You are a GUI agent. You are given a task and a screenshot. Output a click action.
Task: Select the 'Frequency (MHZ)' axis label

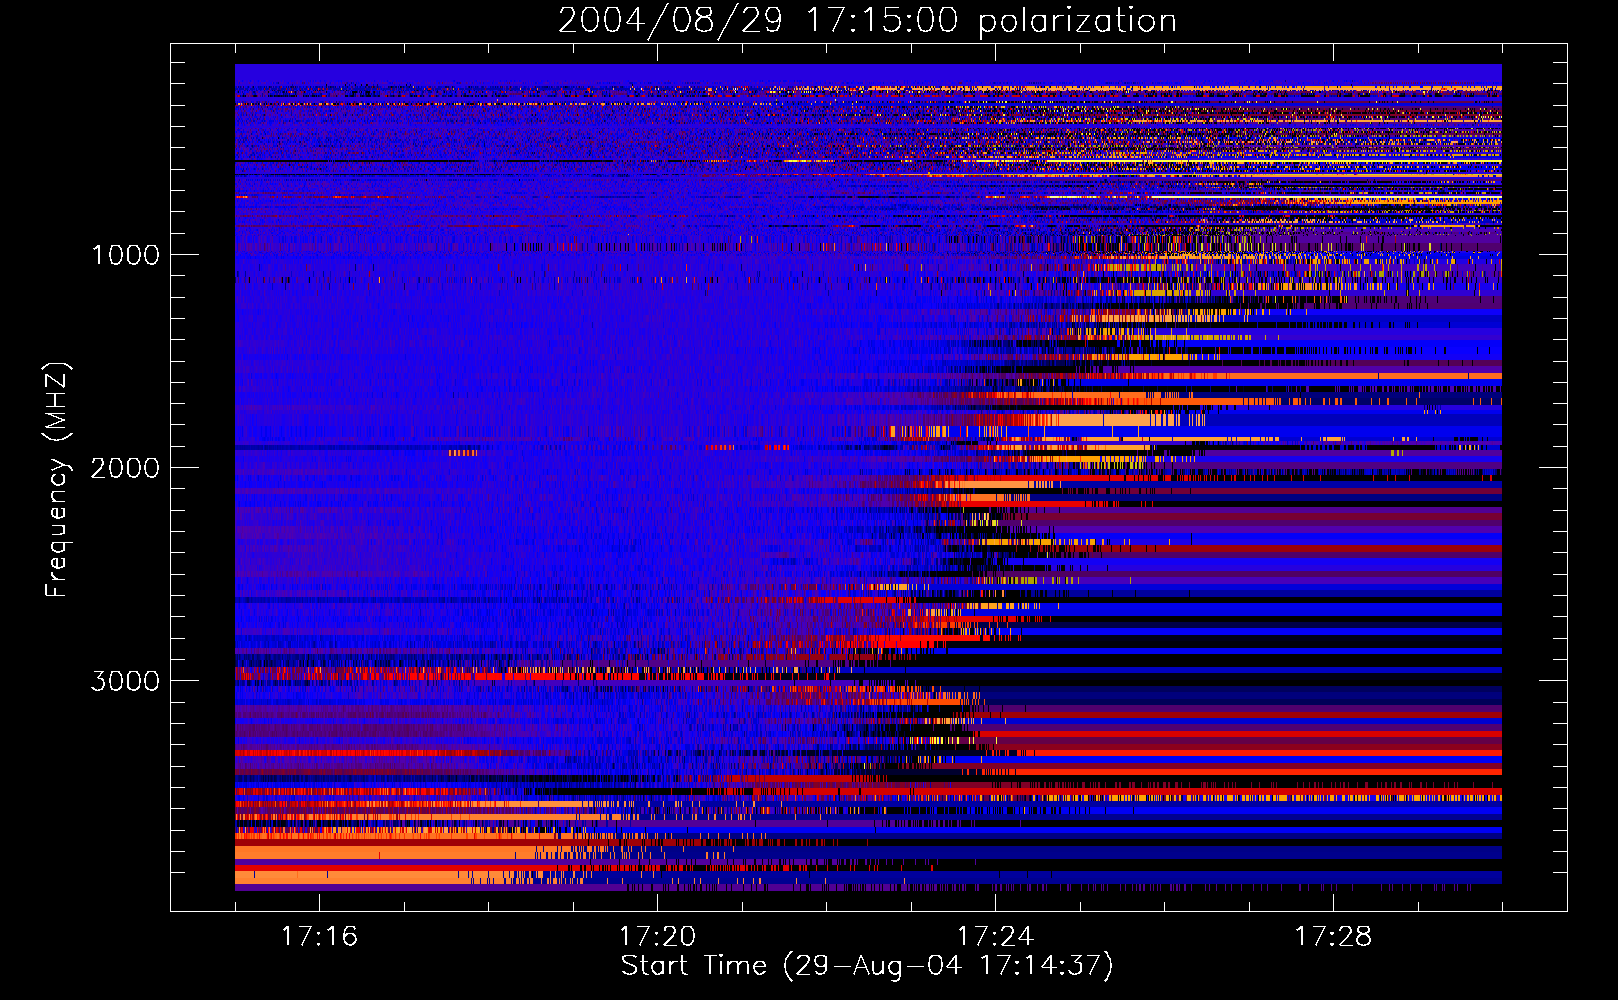(57, 480)
